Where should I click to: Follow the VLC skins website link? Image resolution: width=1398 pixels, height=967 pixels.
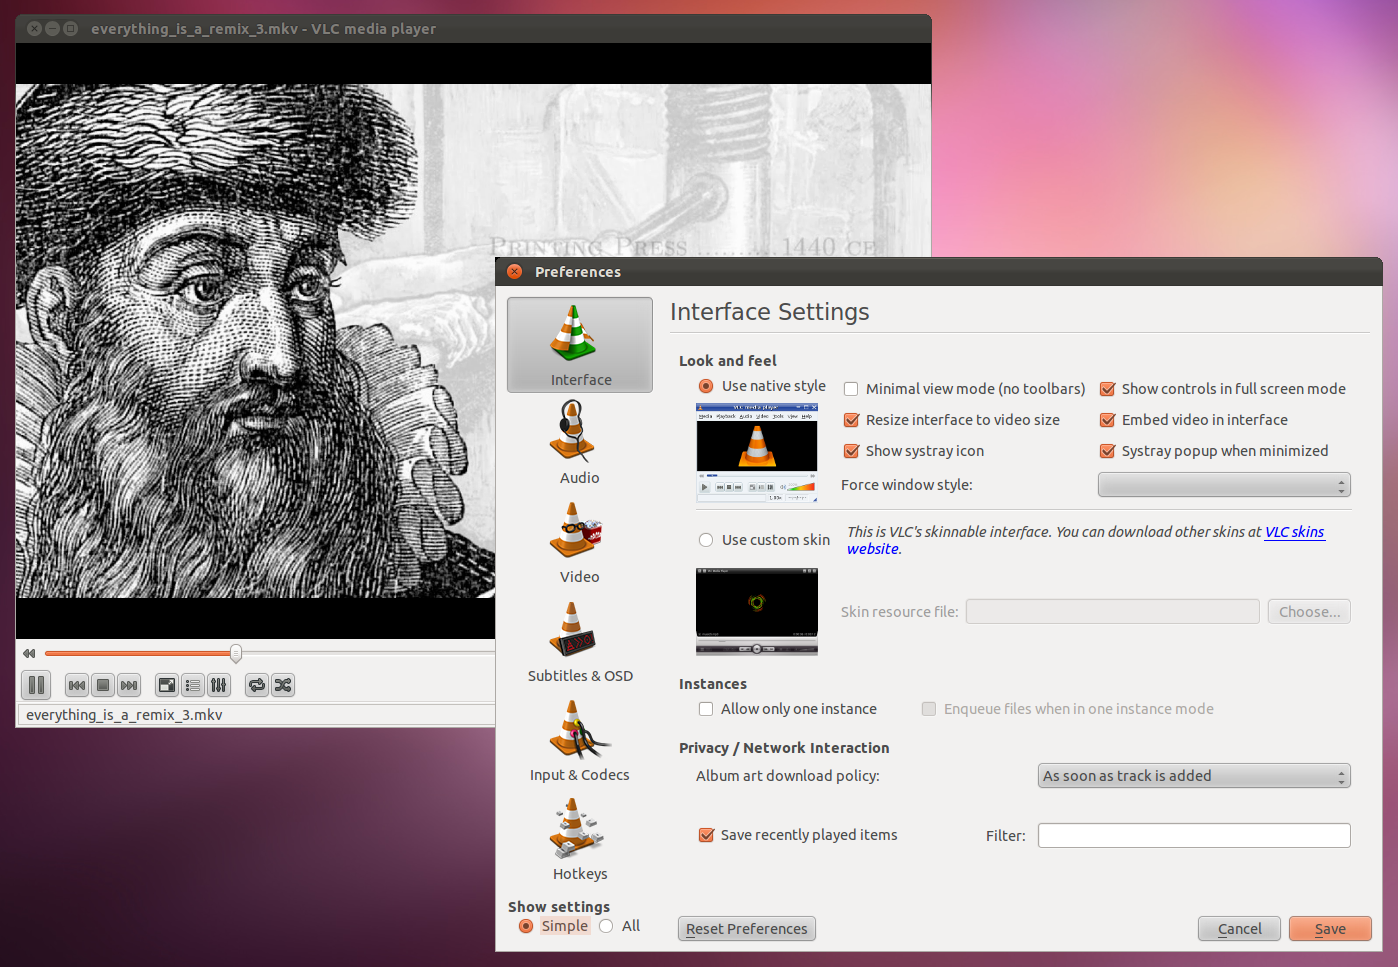click(x=1294, y=532)
